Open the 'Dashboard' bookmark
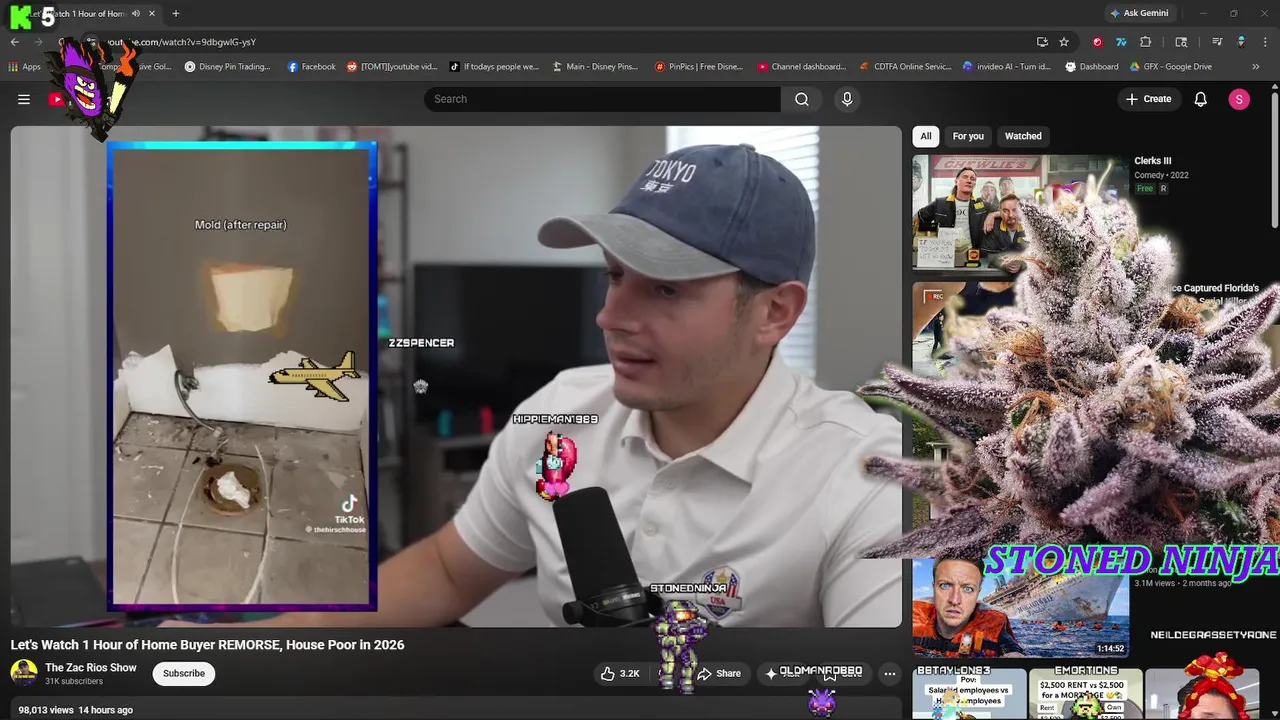 point(1092,67)
